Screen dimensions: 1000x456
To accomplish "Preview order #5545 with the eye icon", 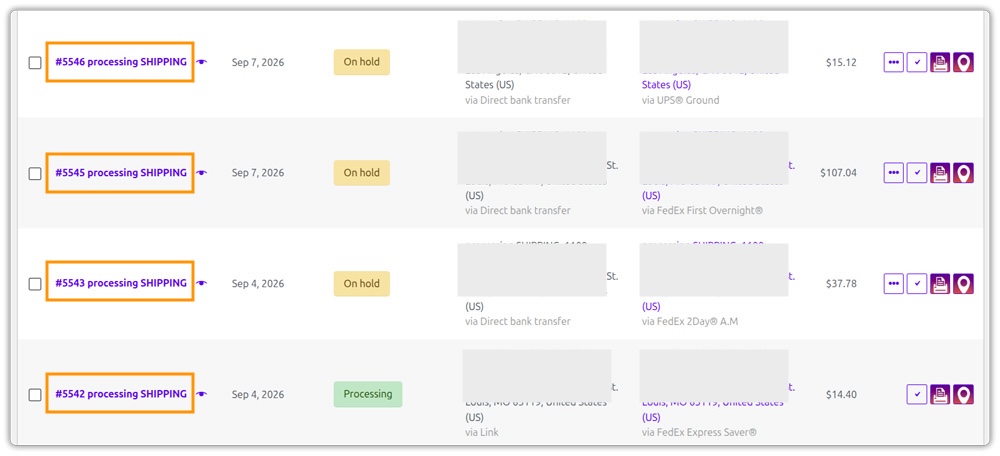I will click(x=202, y=173).
